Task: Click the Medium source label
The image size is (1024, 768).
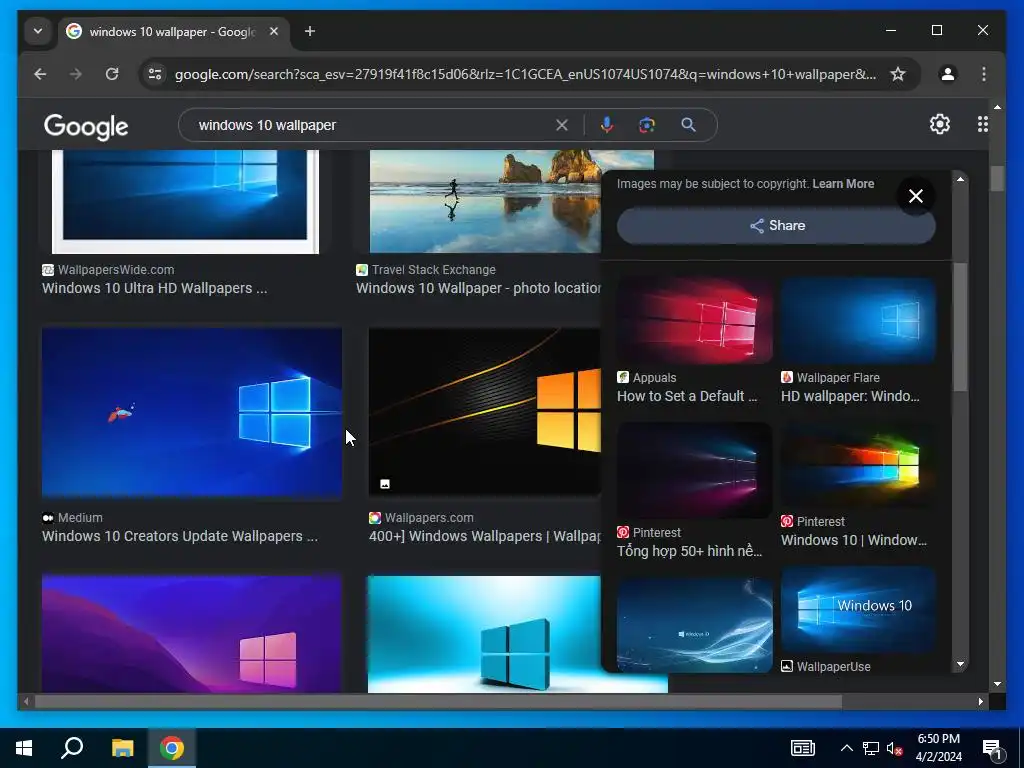Action: pyautogui.click(x=72, y=518)
